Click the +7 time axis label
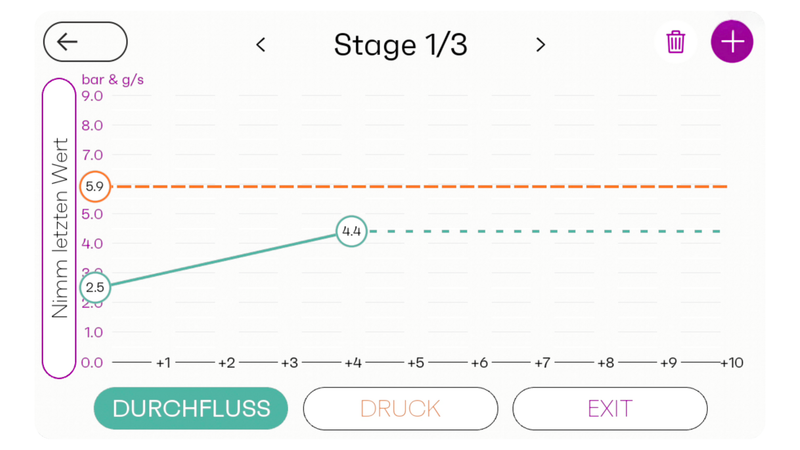This screenshot has width=800, height=450. coord(542,362)
